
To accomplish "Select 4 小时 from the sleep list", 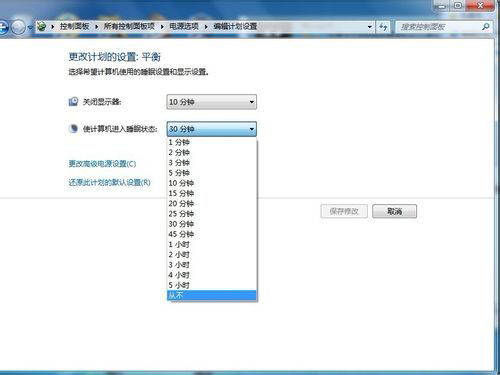I will click(212, 275).
